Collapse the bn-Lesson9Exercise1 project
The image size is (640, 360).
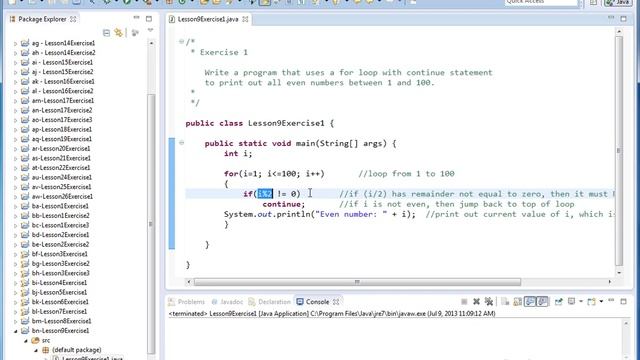(x=16, y=331)
